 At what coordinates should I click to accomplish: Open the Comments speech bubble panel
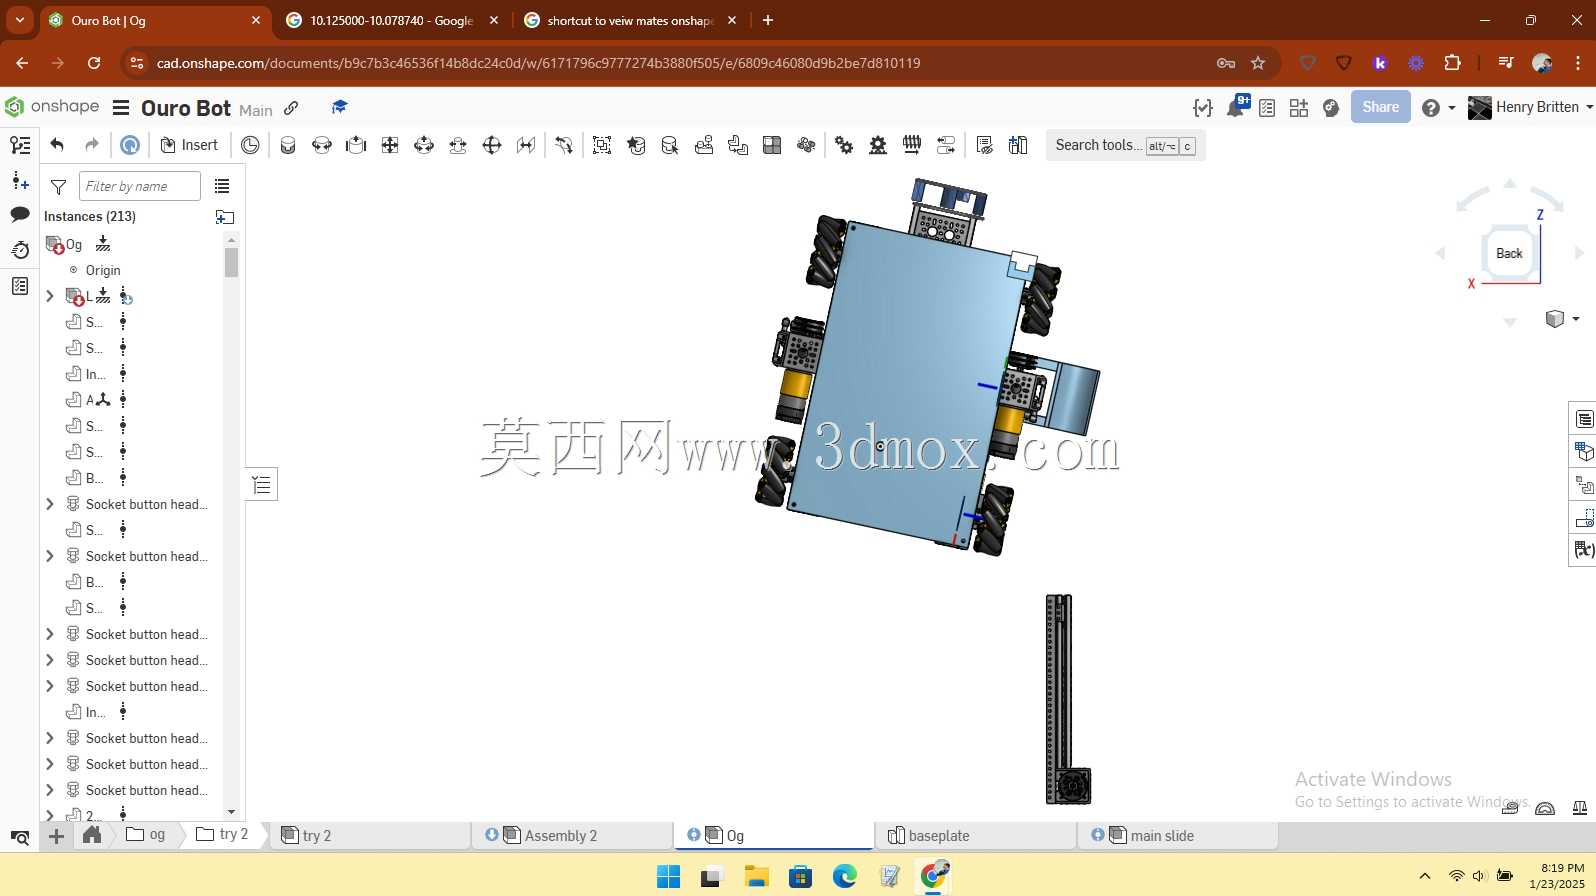click(x=20, y=215)
